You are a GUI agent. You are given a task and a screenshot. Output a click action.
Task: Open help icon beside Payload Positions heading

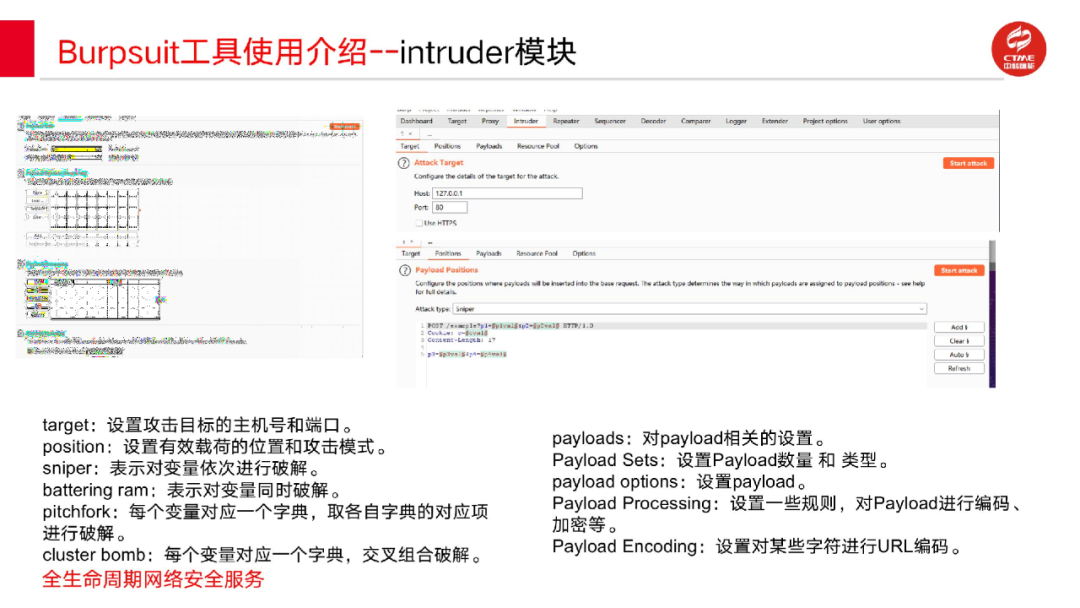click(405, 271)
